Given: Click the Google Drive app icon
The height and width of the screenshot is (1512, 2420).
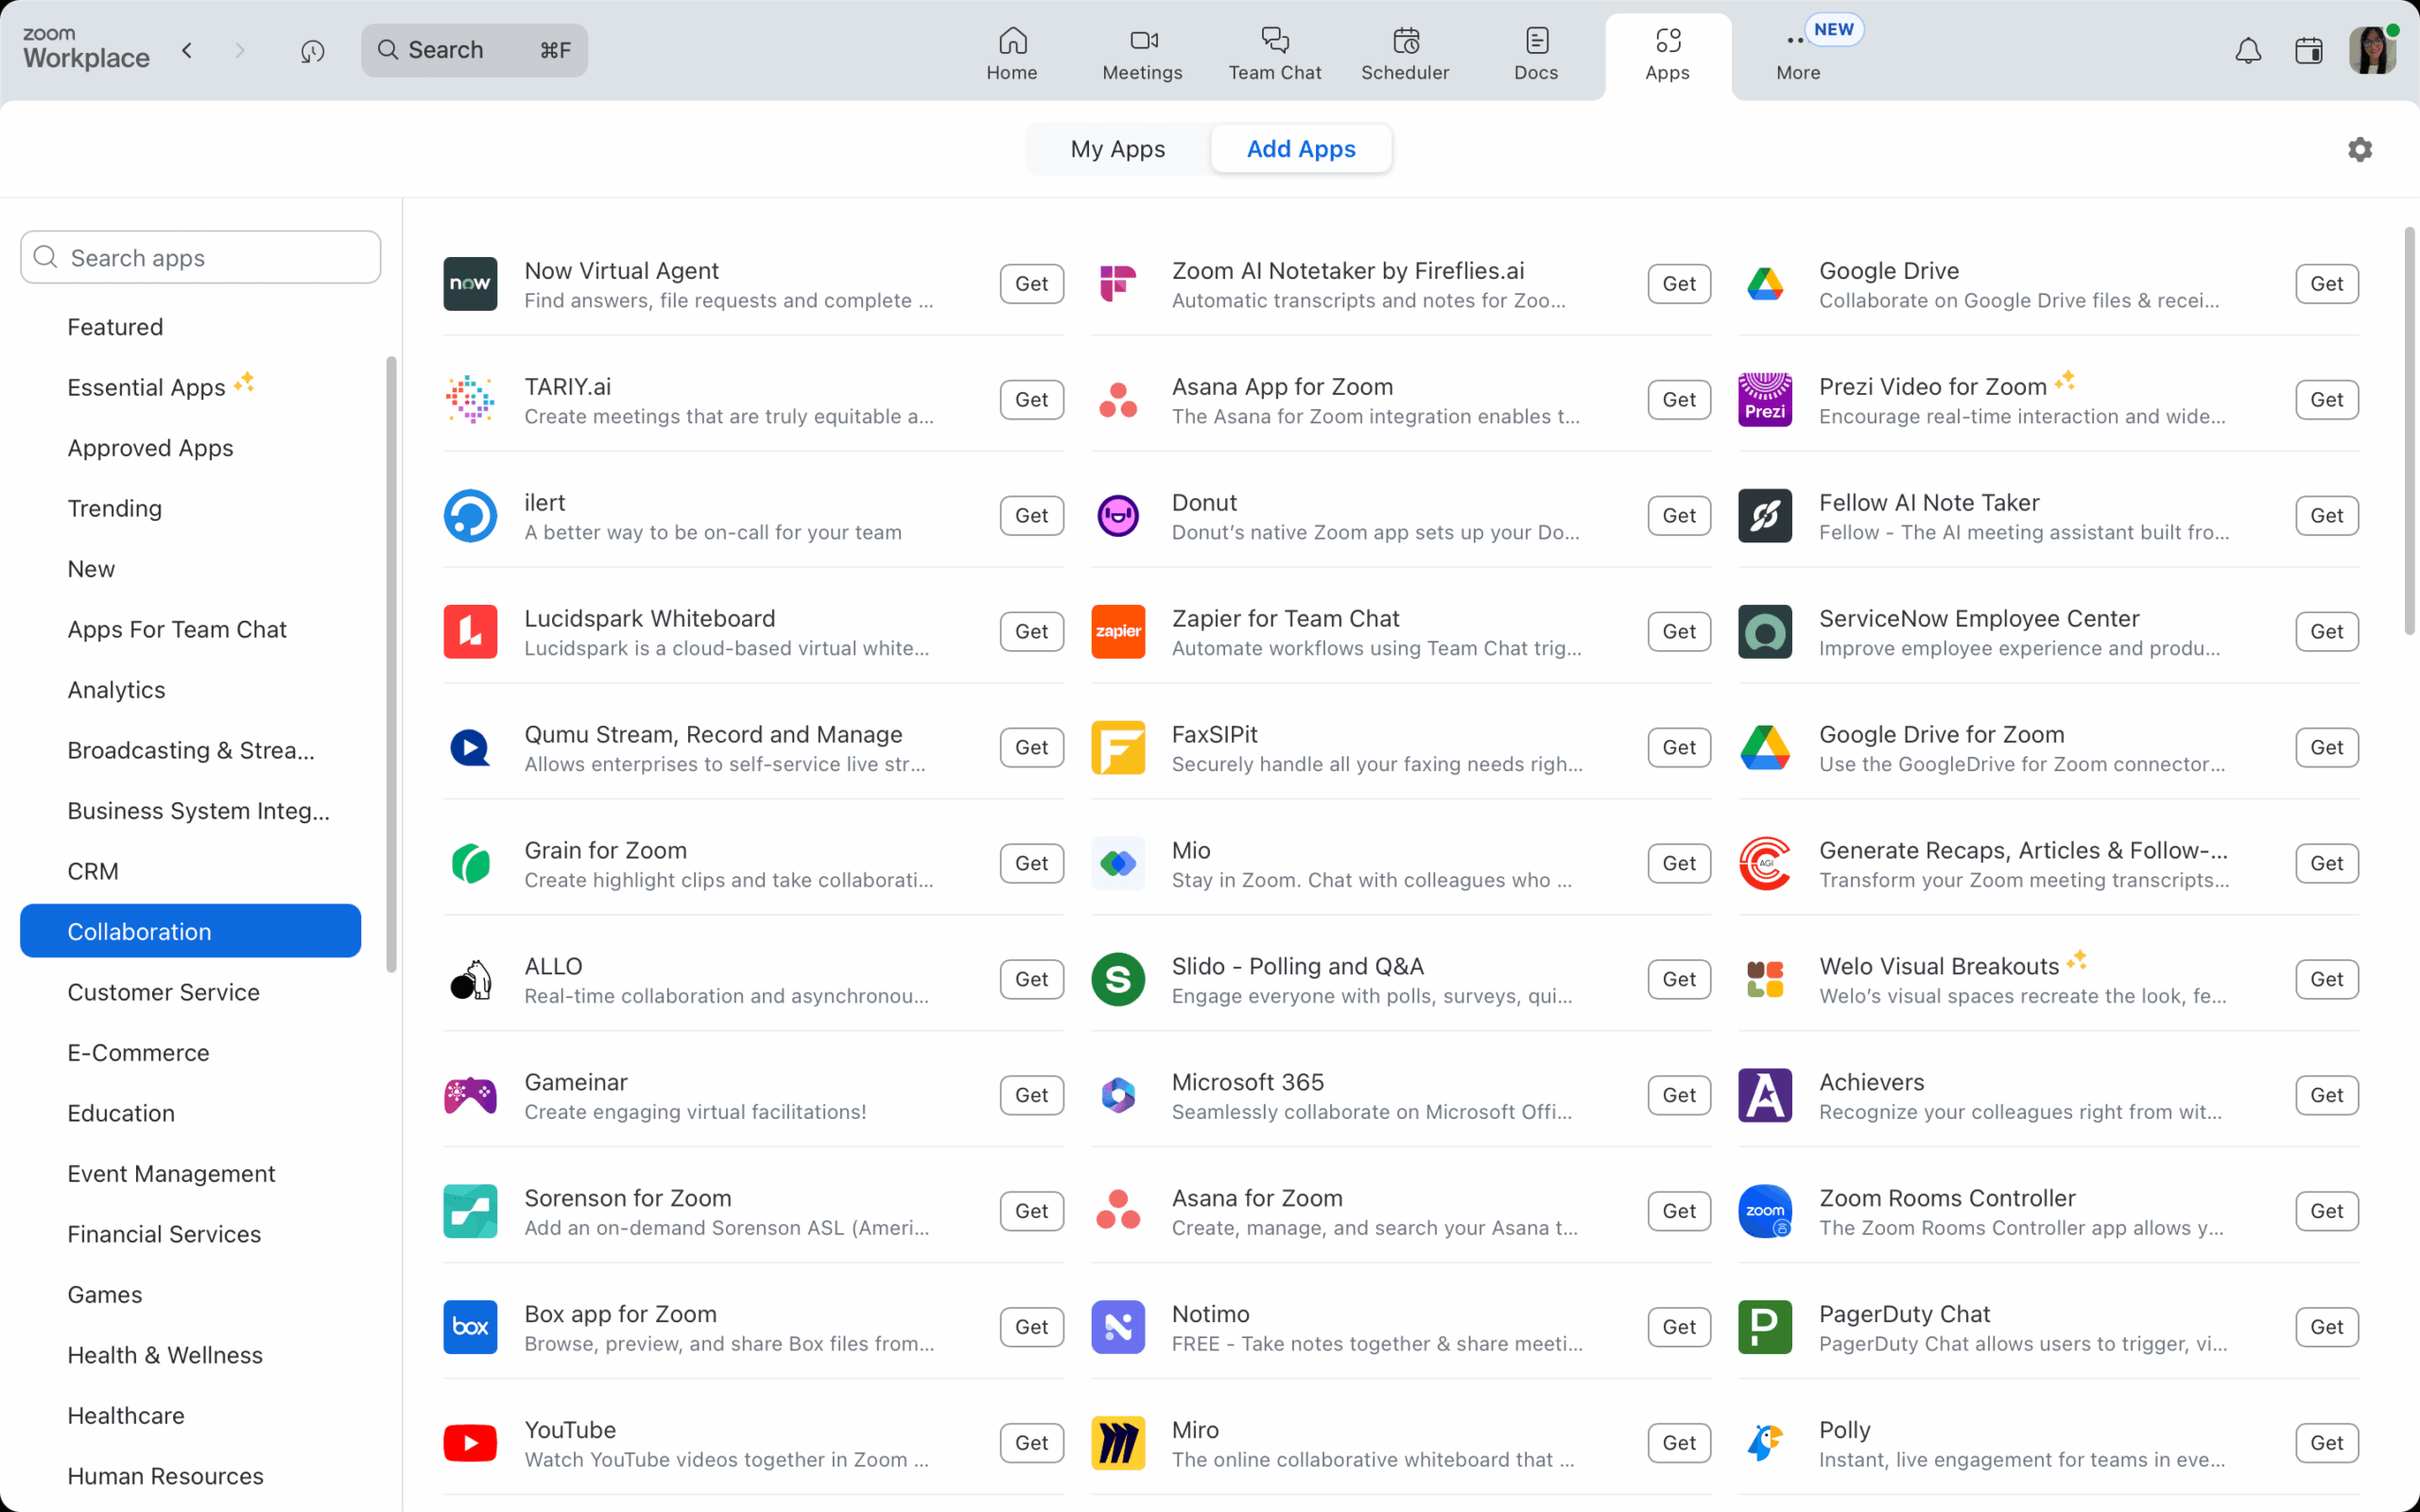Looking at the screenshot, I should 1765,284.
